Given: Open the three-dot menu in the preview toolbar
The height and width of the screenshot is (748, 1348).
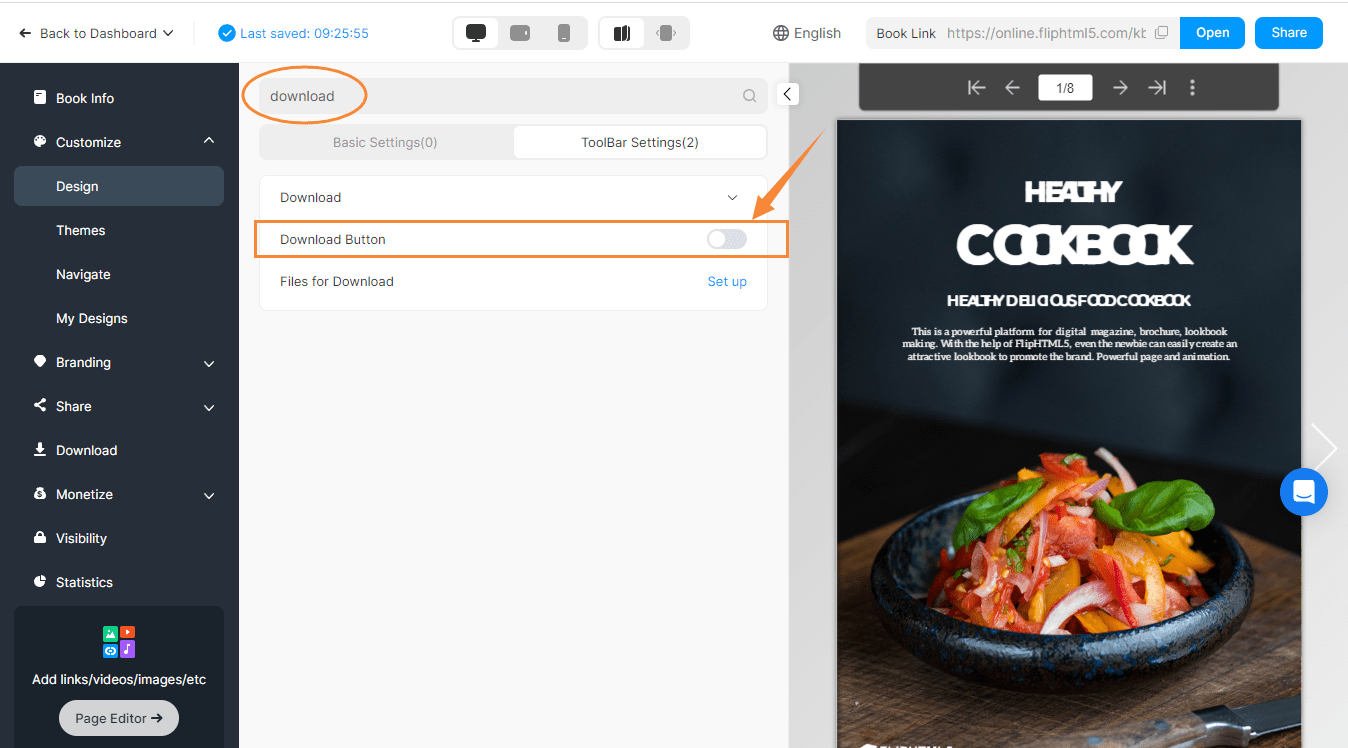Looking at the screenshot, I should [1192, 87].
